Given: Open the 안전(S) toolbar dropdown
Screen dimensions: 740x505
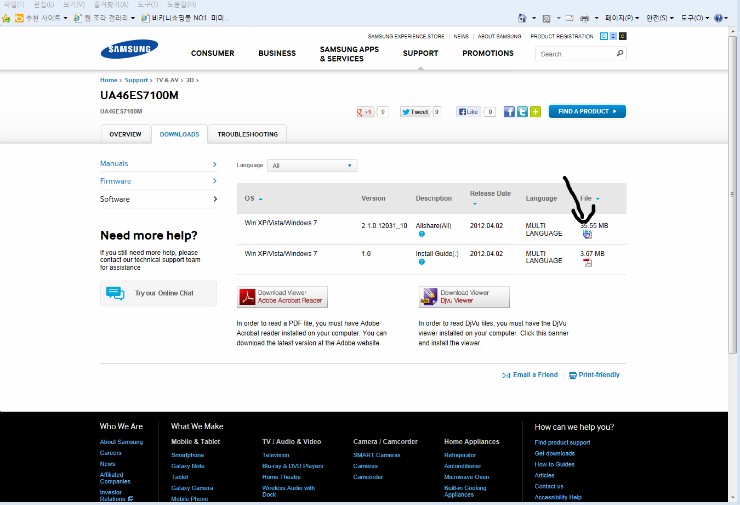Looking at the screenshot, I should [660, 18].
